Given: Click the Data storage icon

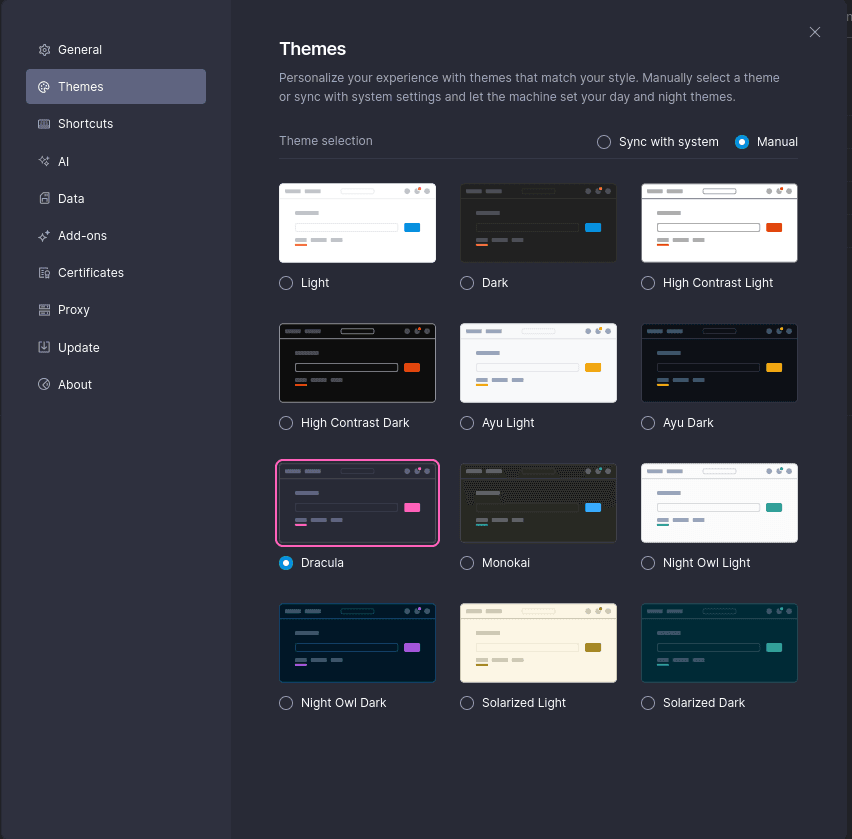Looking at the screenshot, I should tap(44, 199).
